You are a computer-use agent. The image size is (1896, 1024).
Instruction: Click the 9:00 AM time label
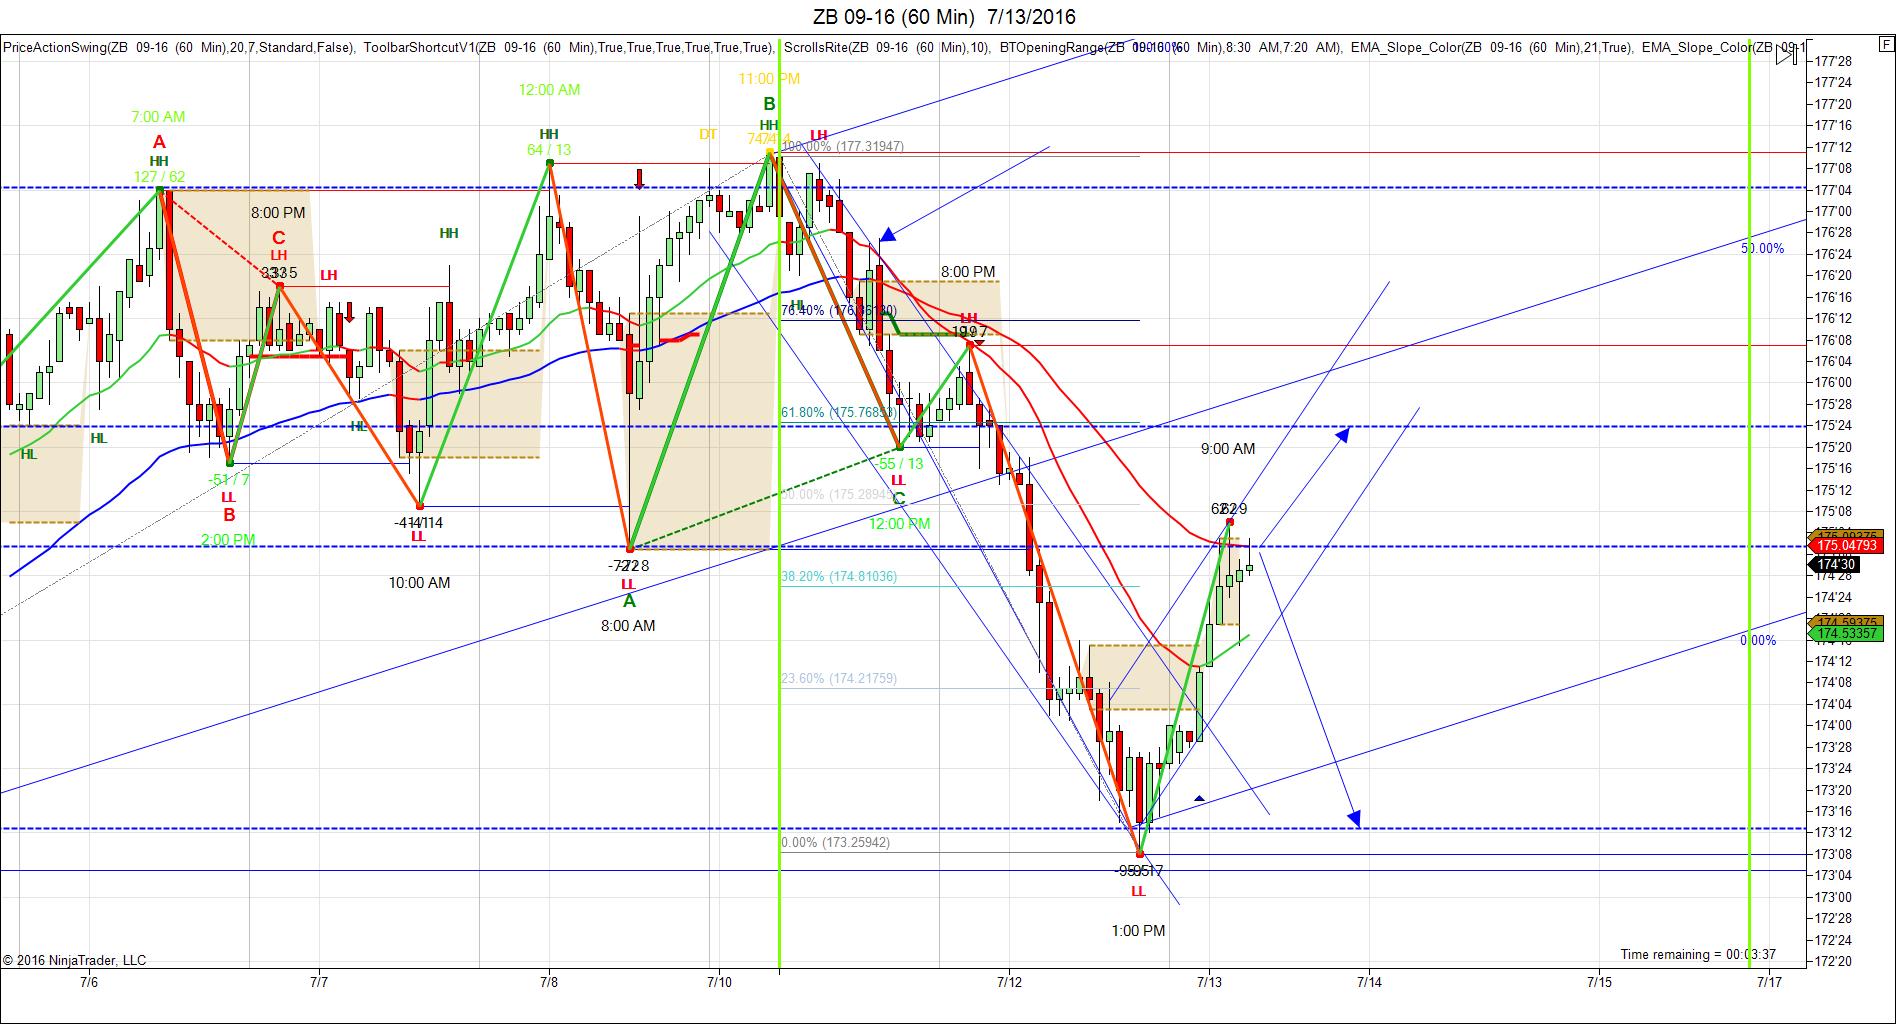click(1228, 449)
